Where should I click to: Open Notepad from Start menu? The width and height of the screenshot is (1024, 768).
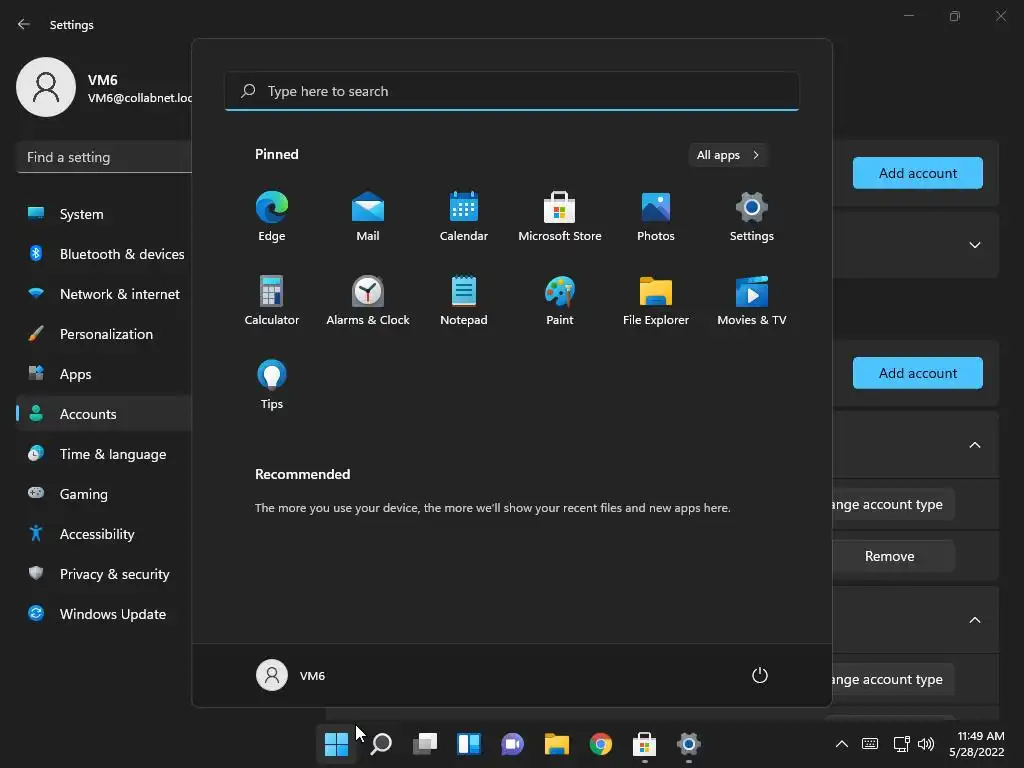(464, 300)
